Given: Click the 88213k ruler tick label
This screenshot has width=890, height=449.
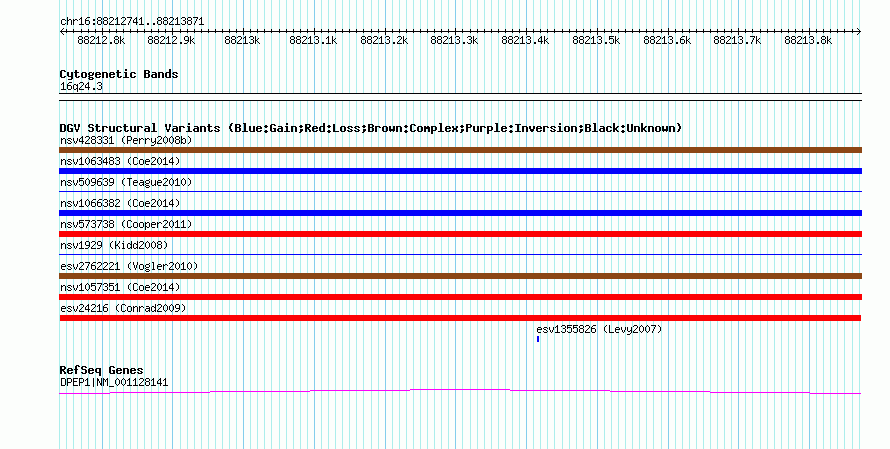Looking at the screenshot, I should tap(242, 40).
